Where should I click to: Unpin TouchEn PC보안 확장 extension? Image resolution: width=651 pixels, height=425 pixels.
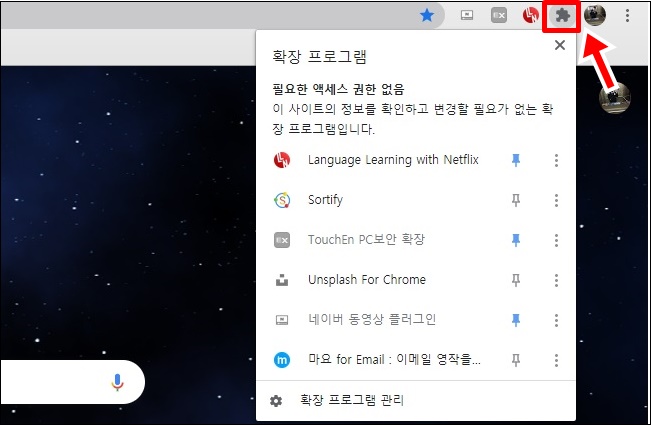(516, 240)
